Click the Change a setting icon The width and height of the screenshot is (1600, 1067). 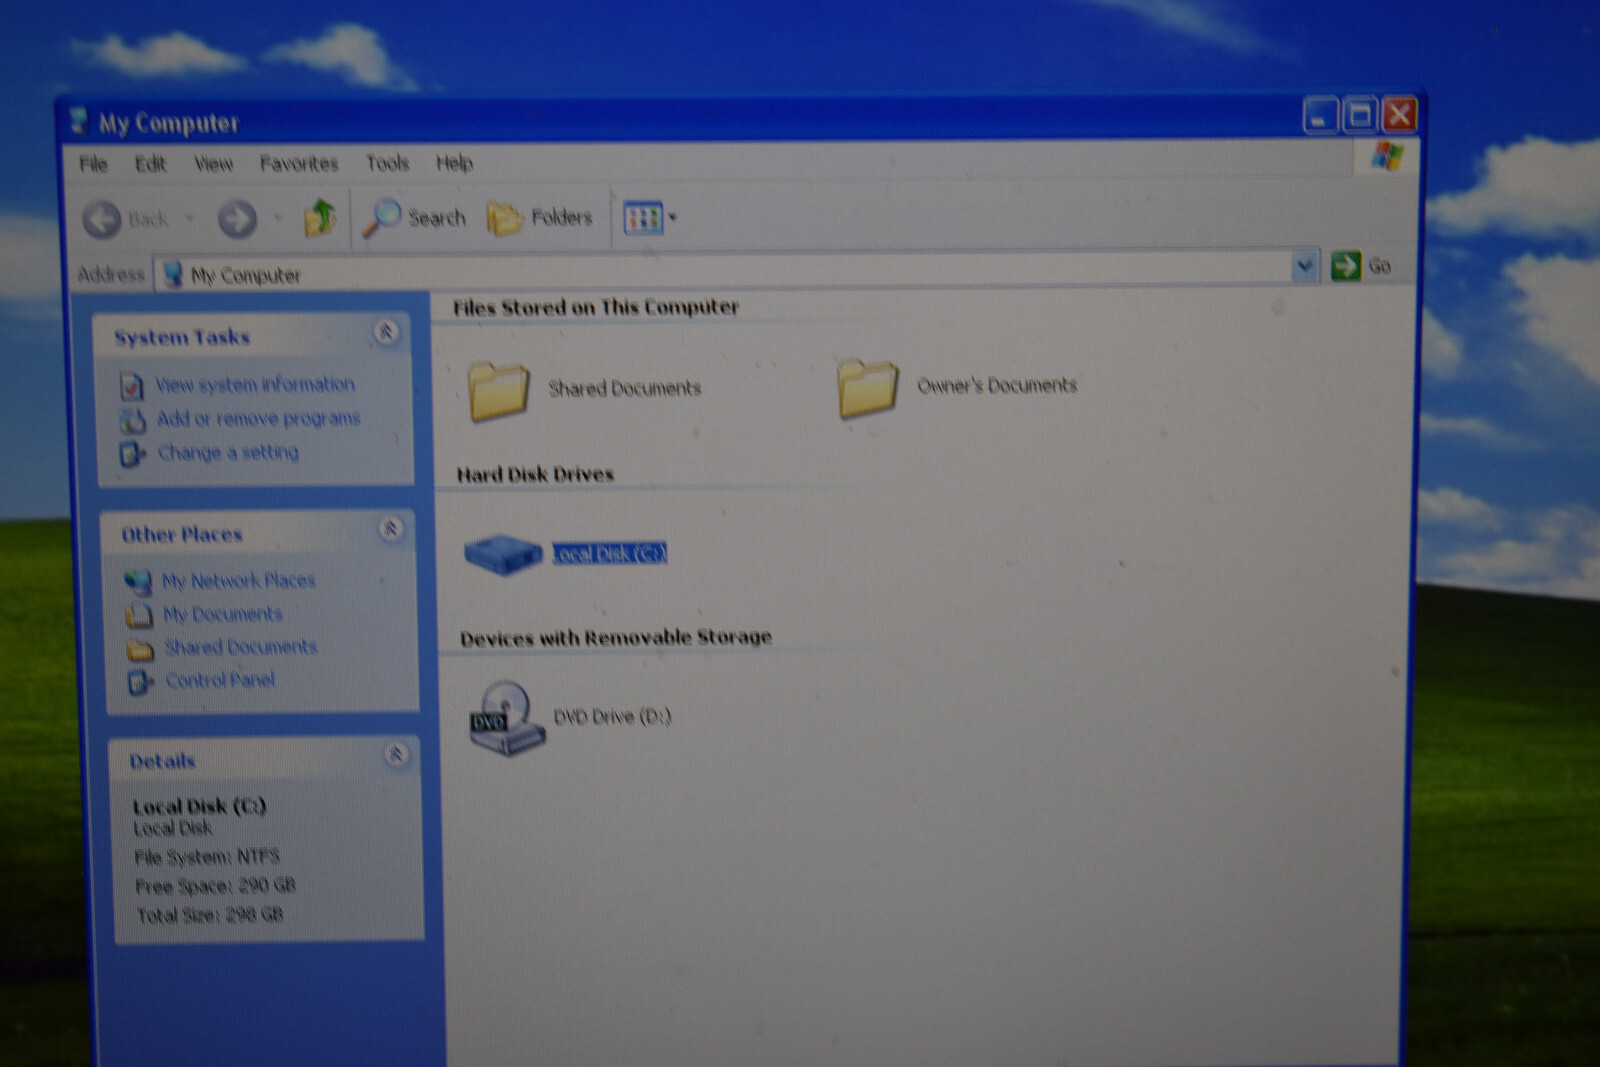(x=133, y=454)
